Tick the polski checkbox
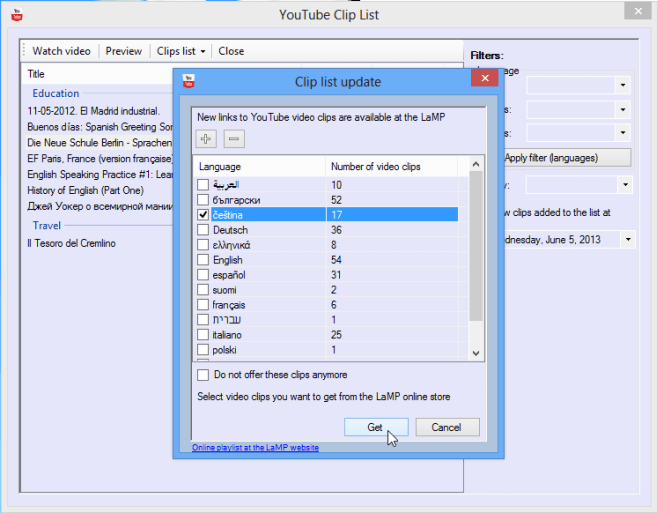Image resolution: width=658 pixels, height=513 pixels. (x=203, y=349)
